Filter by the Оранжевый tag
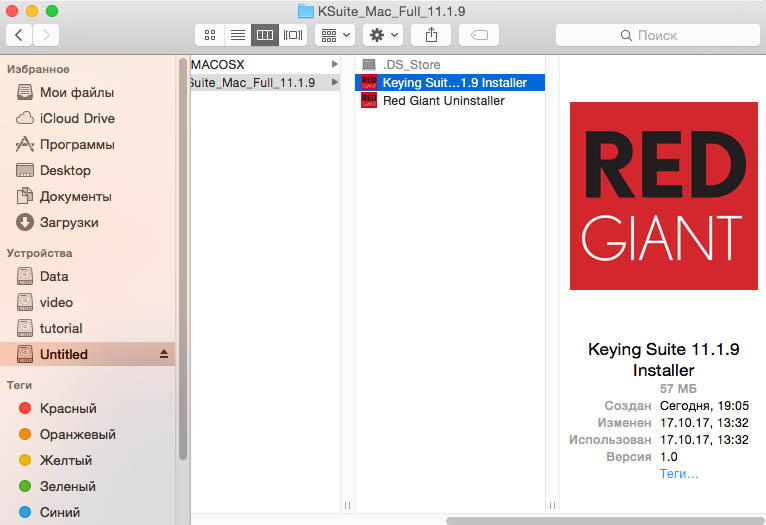766x525 pixels. click(x=88, y=434)
